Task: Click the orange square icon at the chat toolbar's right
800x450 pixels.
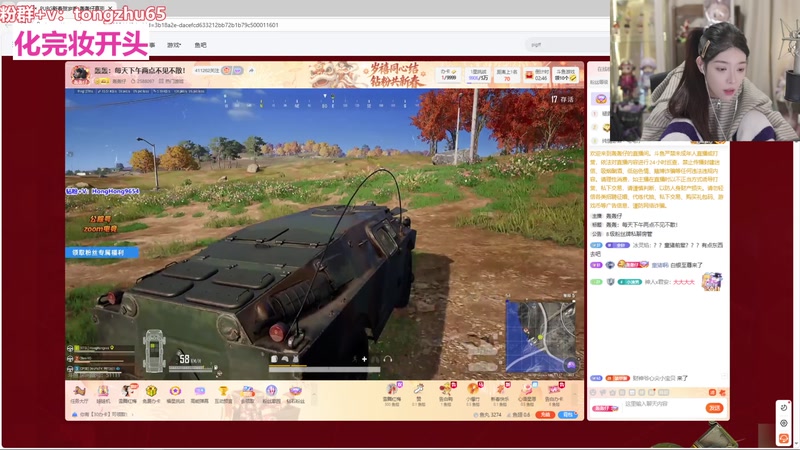Action: coord(712,392)
